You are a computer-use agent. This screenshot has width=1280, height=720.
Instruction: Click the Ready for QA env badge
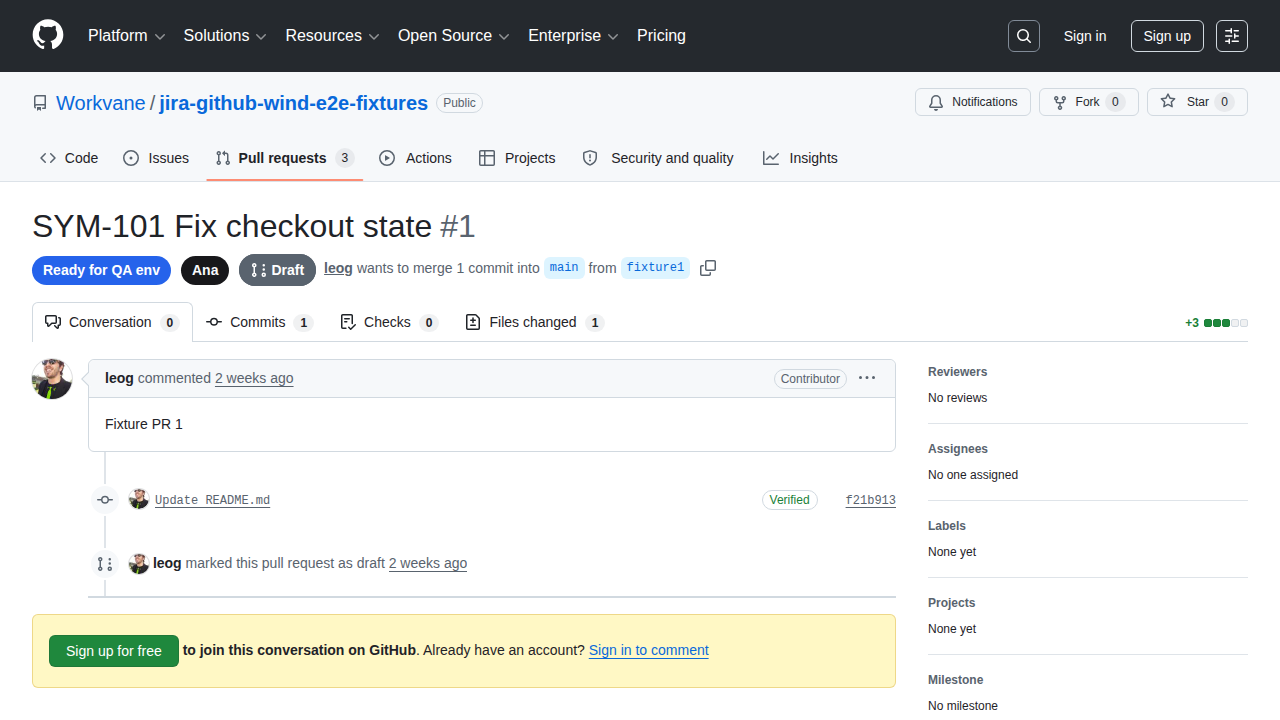pyautogui.click(x=101, y=270)
